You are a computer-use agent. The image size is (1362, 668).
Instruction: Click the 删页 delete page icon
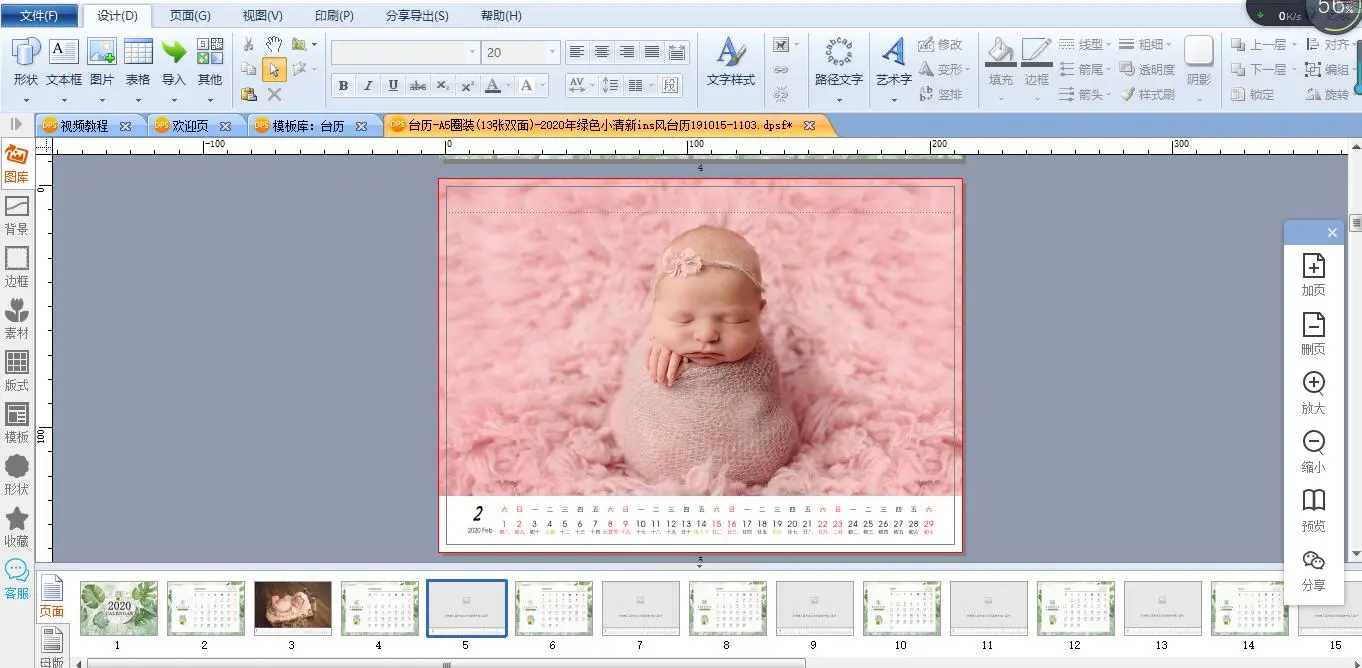click(x=1313, y=334)
